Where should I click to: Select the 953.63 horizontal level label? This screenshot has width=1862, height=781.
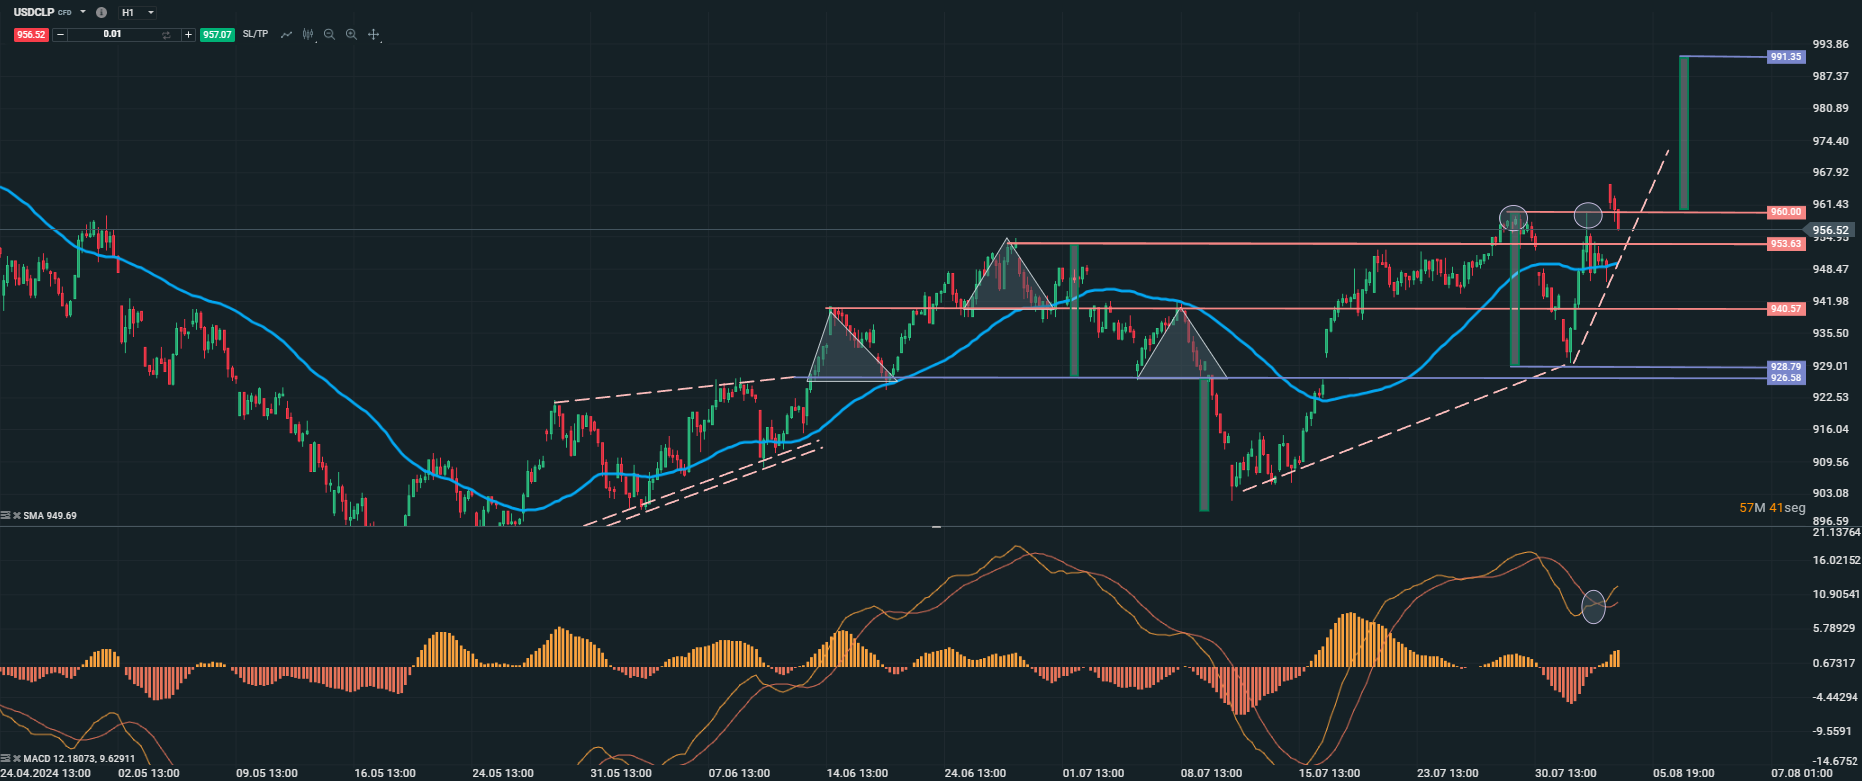point(1785,244)
